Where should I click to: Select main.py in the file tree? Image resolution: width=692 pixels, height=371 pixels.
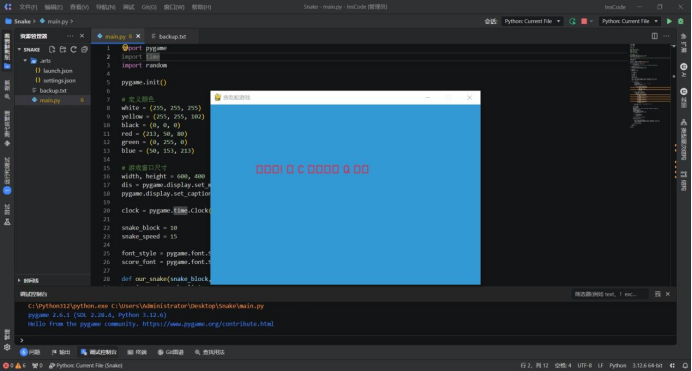coord(49,101)
